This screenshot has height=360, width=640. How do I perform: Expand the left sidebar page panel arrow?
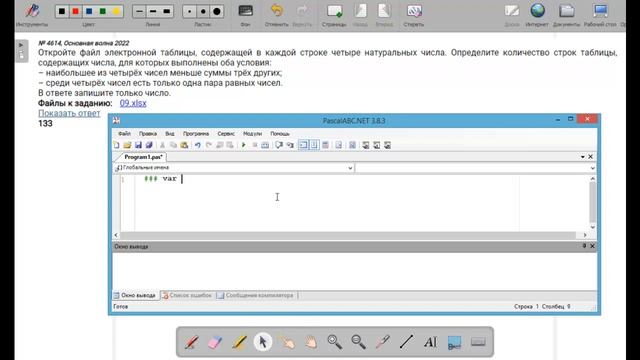coord(21,45)
